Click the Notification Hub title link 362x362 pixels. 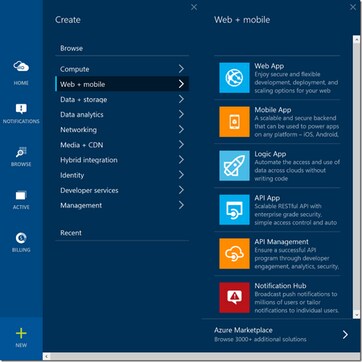pyautogui.click(x=280, y=286)
